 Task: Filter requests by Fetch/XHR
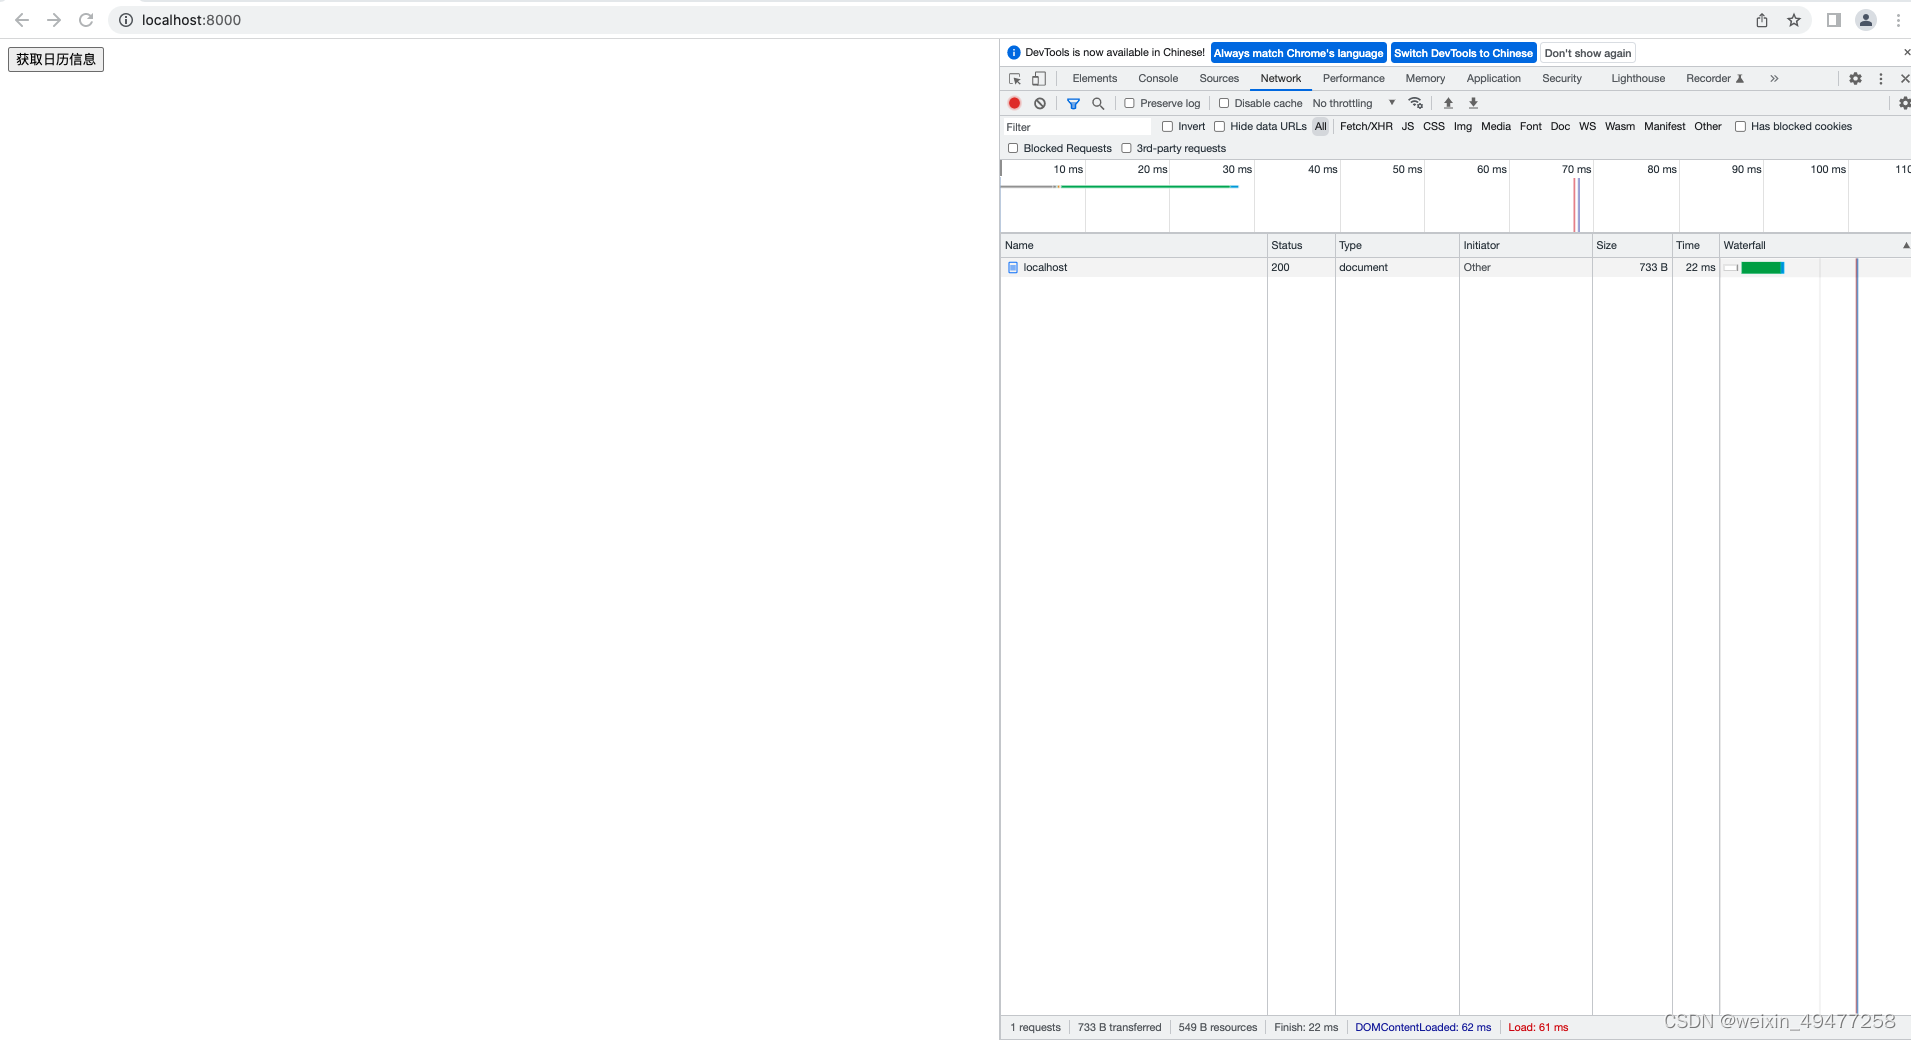click(x=1366, y=126)
